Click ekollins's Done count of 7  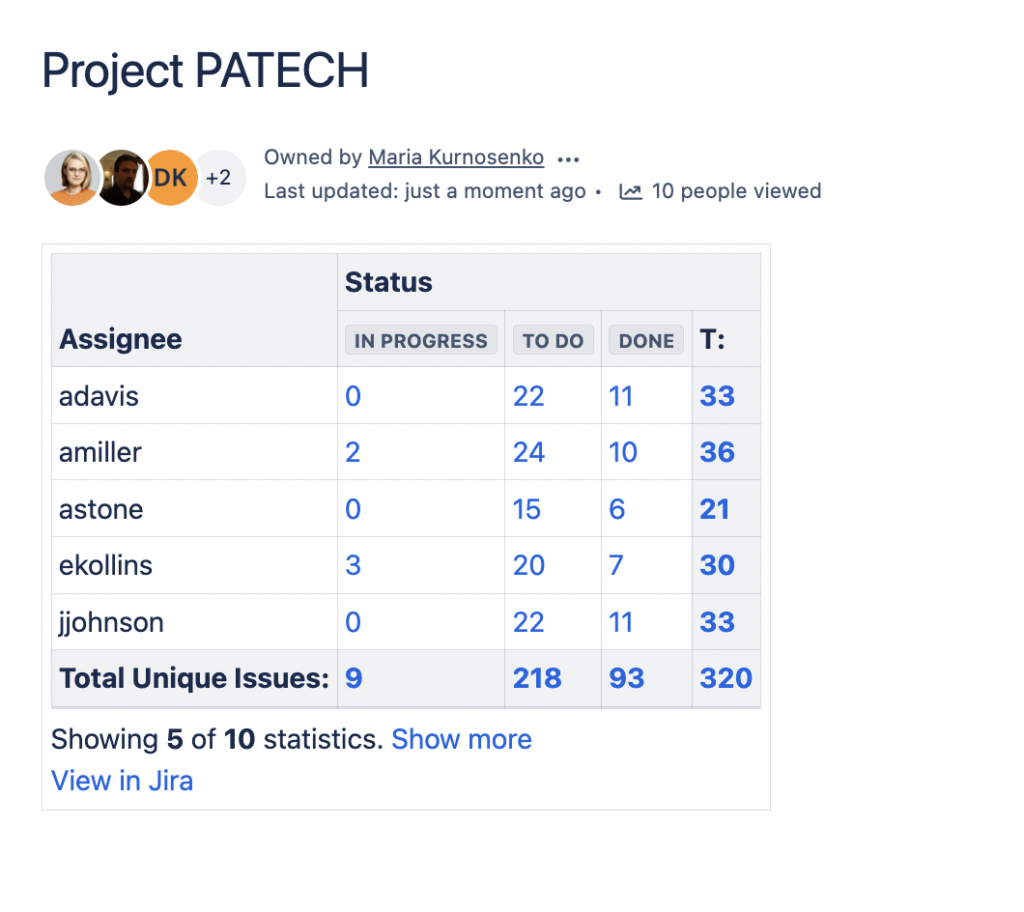tap(616, 565)
